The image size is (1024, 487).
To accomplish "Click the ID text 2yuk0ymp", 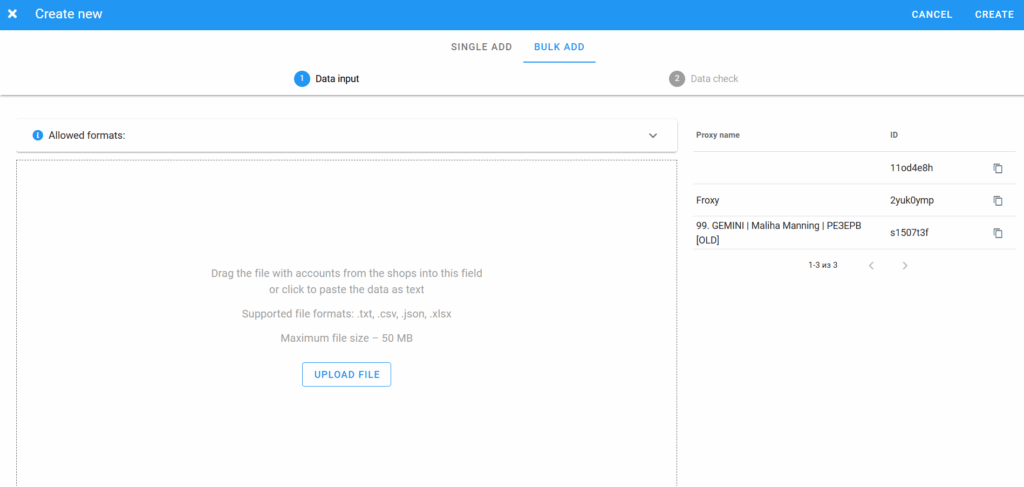I will click(x=912, y=200).
